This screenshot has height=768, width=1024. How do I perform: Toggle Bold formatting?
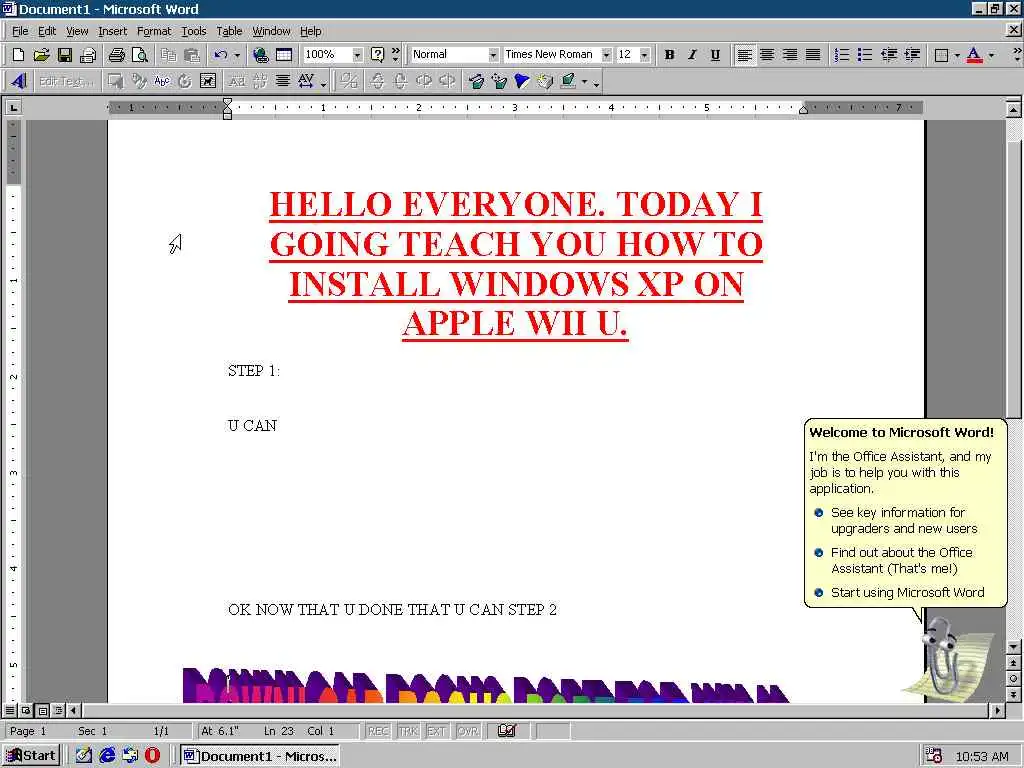coord(669,55)
